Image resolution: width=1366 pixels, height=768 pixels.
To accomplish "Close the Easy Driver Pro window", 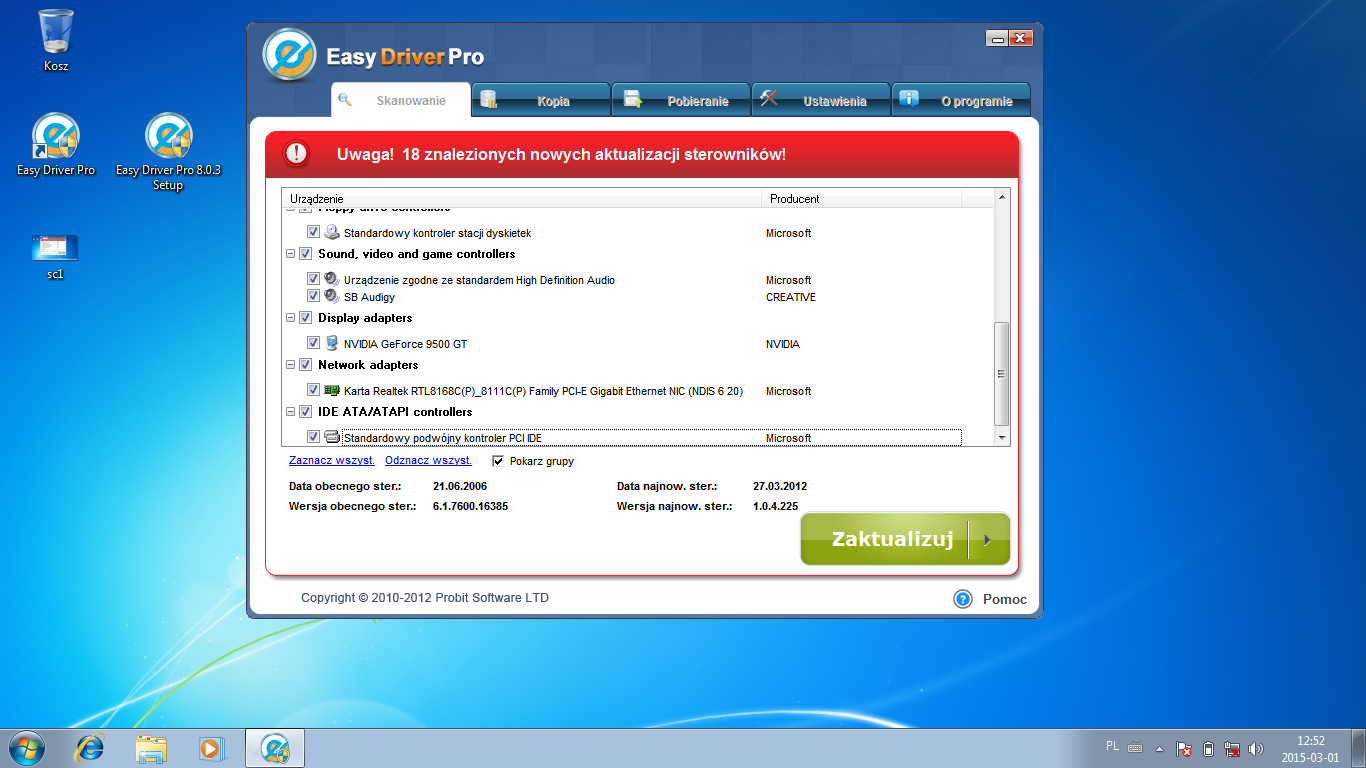I will pos(1020,38).
